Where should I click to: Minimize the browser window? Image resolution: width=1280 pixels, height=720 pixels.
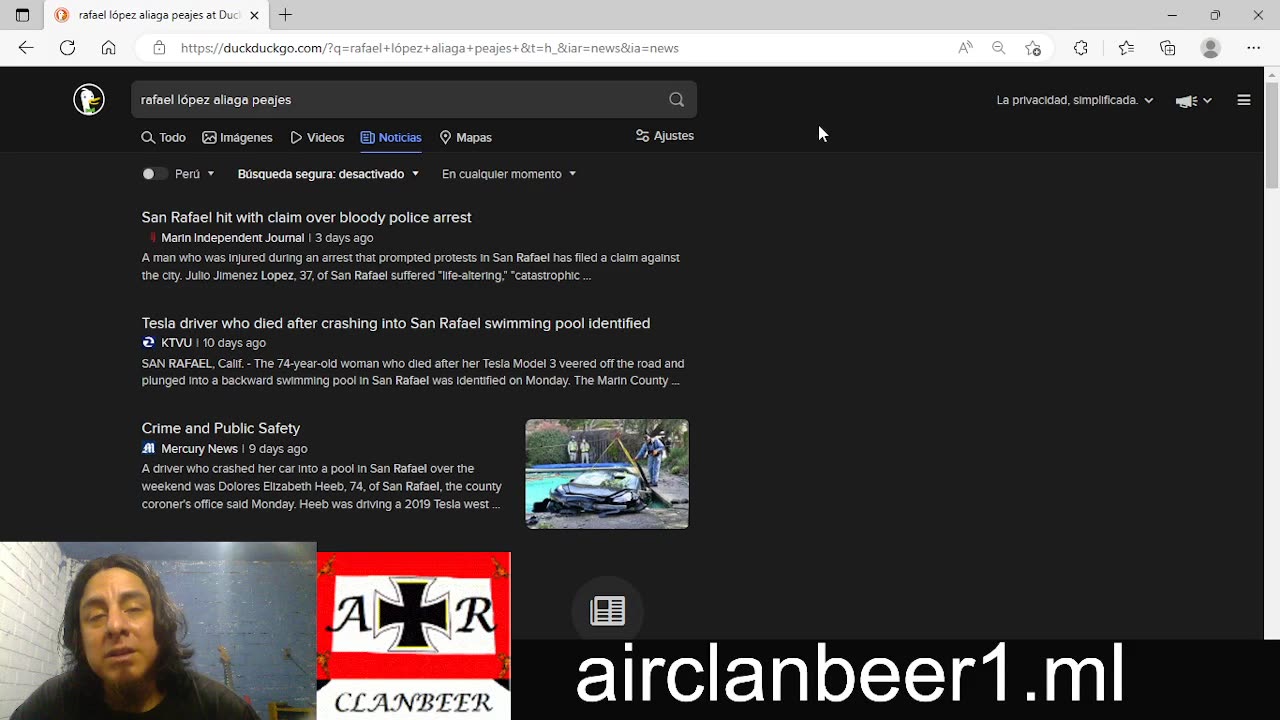tap(1172, 15)
